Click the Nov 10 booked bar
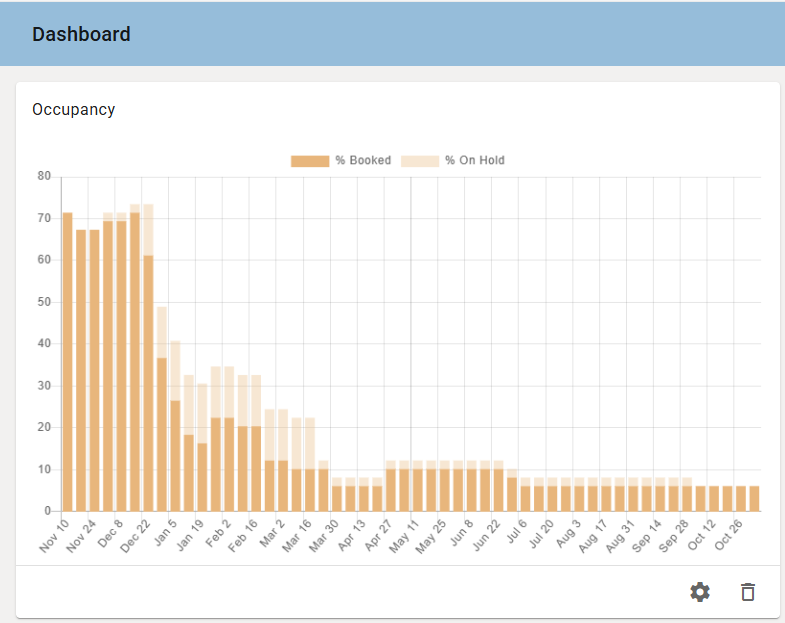This screenshot has height=623, width=785. 68,360
